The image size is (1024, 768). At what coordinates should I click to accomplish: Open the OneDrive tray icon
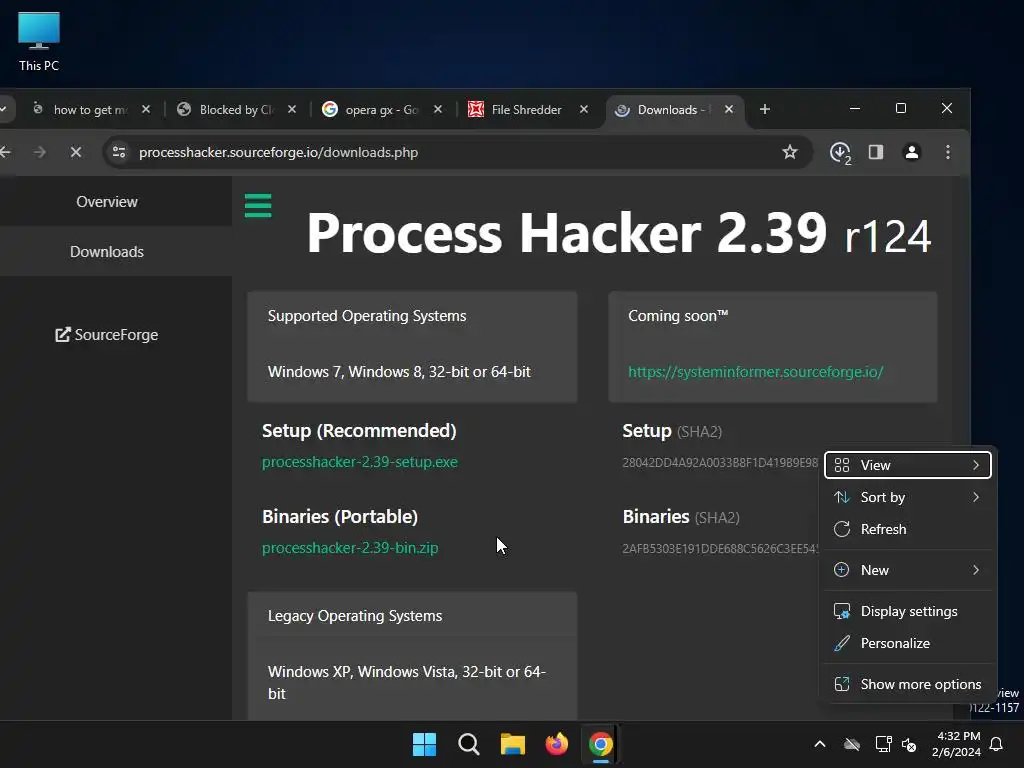(852, 744)
